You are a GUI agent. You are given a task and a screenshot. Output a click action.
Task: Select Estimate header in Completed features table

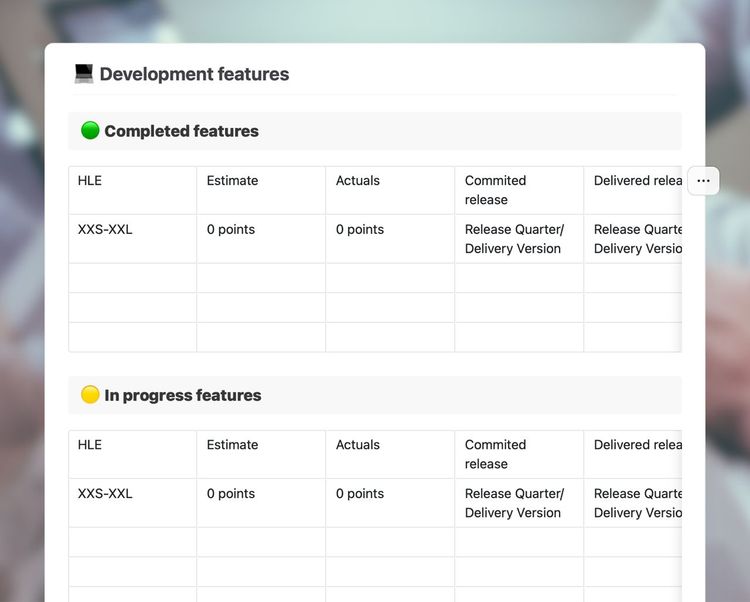(232, 181)
